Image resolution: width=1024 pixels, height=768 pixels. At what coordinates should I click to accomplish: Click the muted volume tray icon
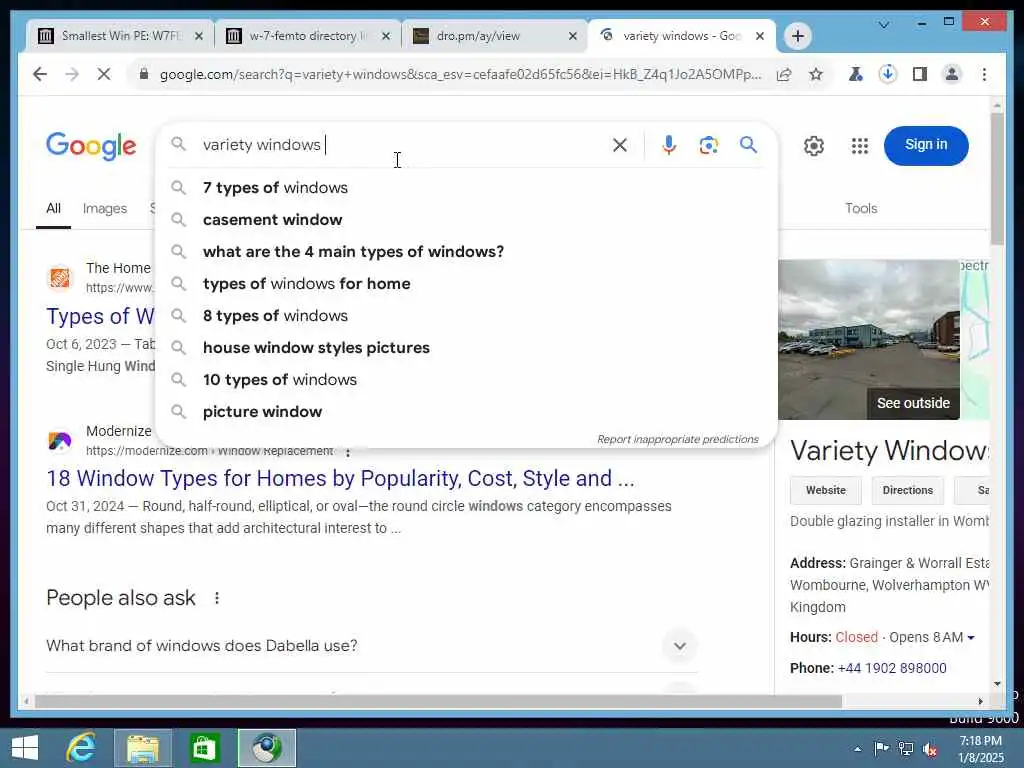click(930, 749)
